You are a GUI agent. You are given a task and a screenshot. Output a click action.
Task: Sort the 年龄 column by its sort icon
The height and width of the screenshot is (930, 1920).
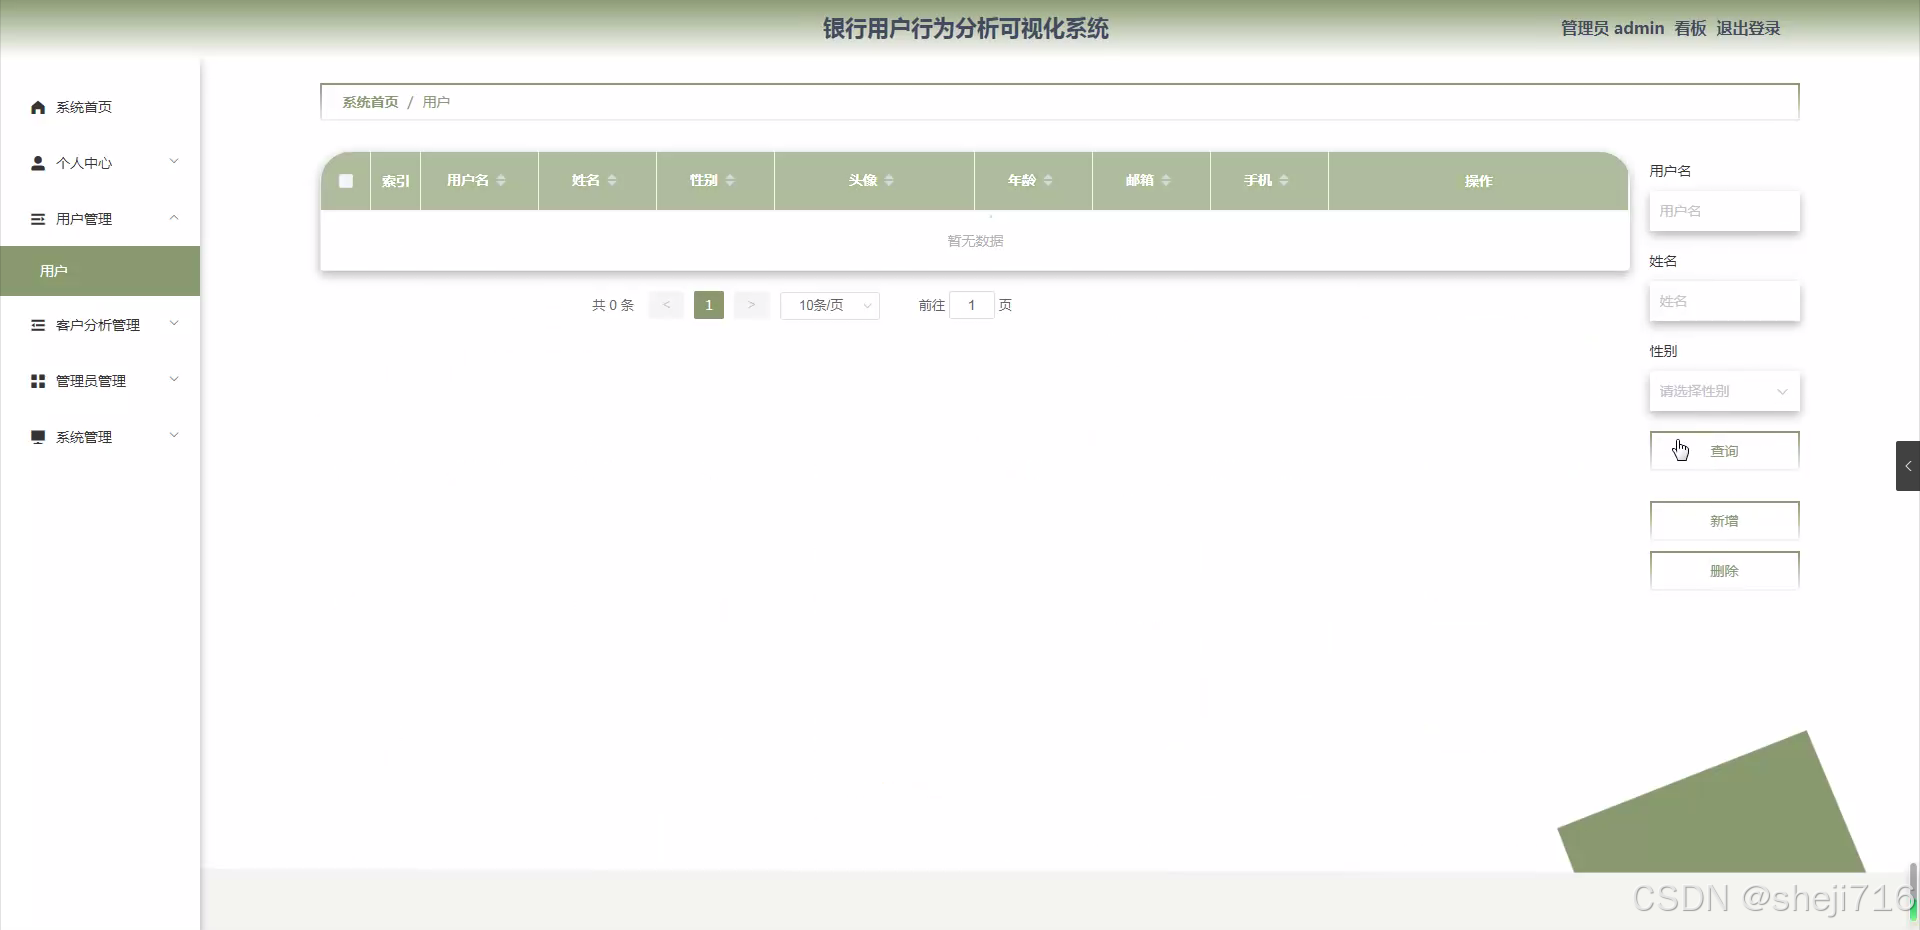pyautogui.click(x=1047, y=181)
